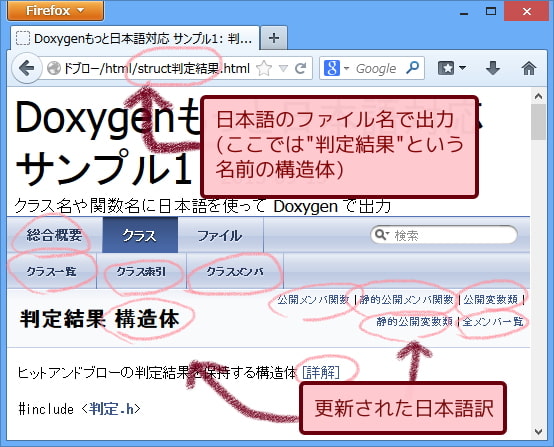This screenshot has height=447, width=554.
Task: Open the 全メンバ一覧 link
Action: 493,322
